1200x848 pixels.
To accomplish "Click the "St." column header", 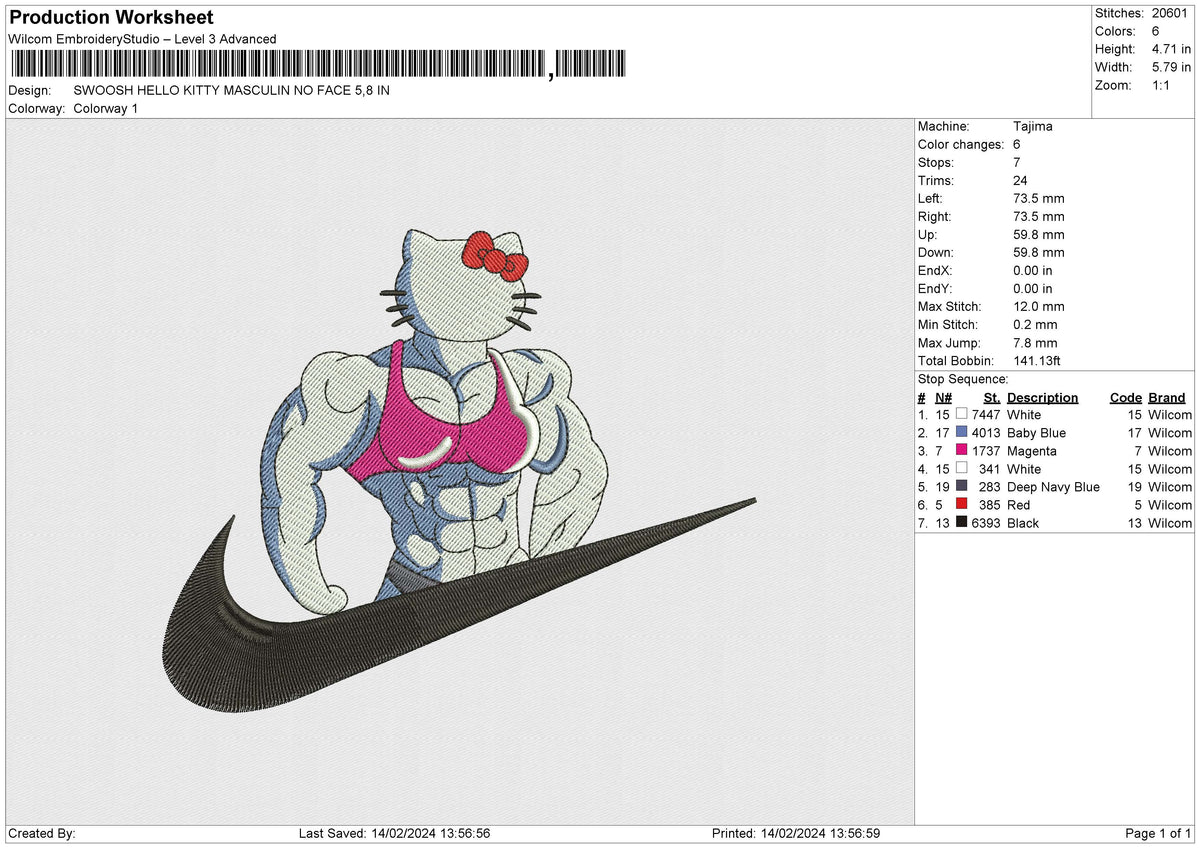I will (x=992, y=397).
